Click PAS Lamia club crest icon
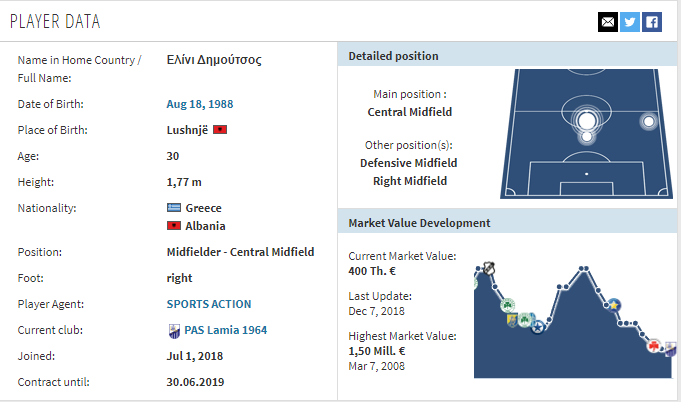Screen dimensions: 681x402 pyautogui.click(x=174, y=331)
